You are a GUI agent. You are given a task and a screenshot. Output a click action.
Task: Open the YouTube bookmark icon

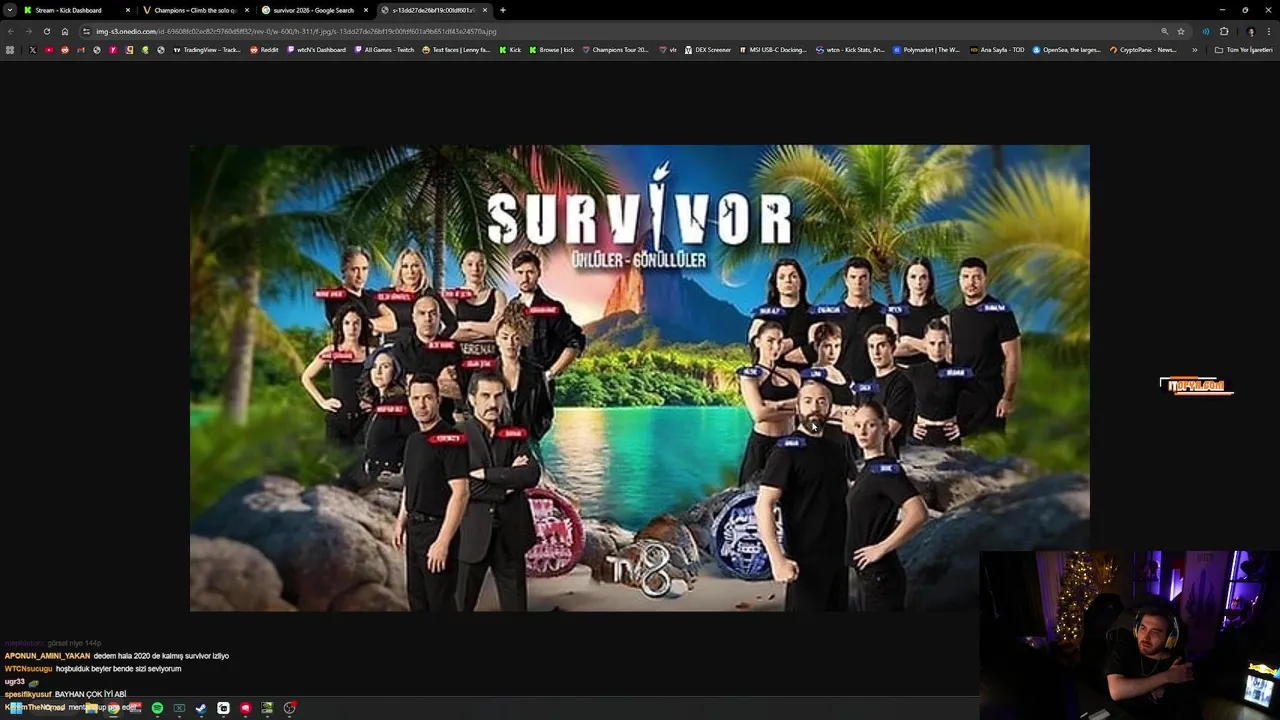point(49,50)
